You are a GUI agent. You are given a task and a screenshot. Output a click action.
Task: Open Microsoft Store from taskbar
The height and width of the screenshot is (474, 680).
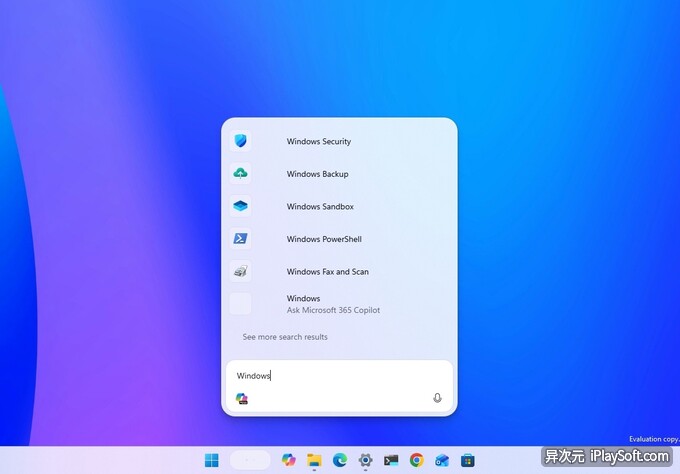(x=468, y=460)
